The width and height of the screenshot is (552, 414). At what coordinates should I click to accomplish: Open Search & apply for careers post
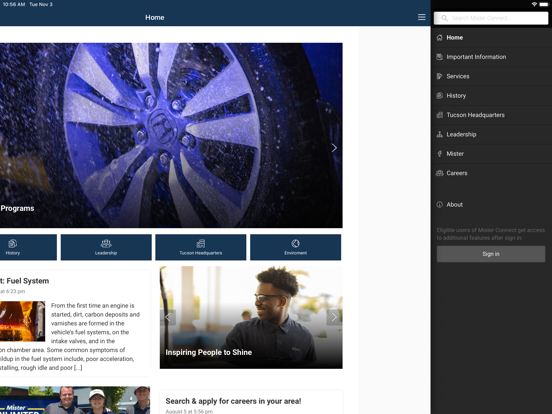click(x=233, y=401)
